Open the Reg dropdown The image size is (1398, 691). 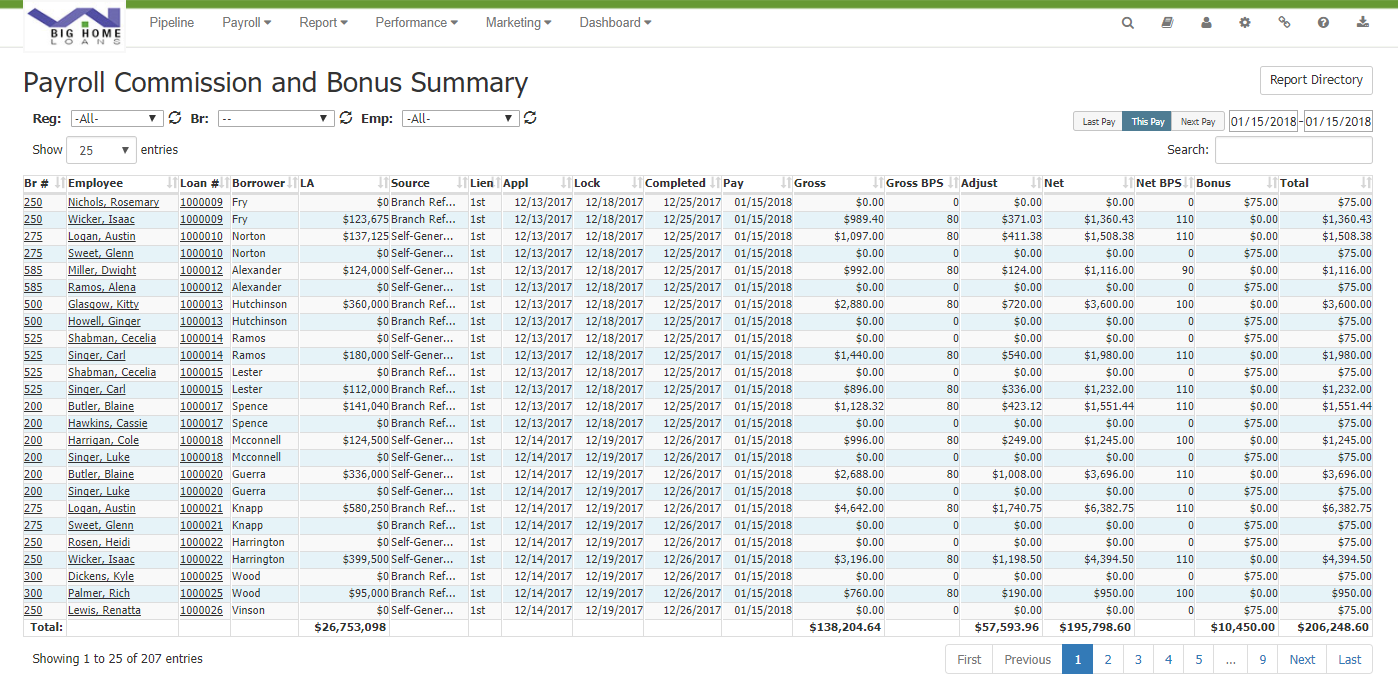tap(117, 118)
